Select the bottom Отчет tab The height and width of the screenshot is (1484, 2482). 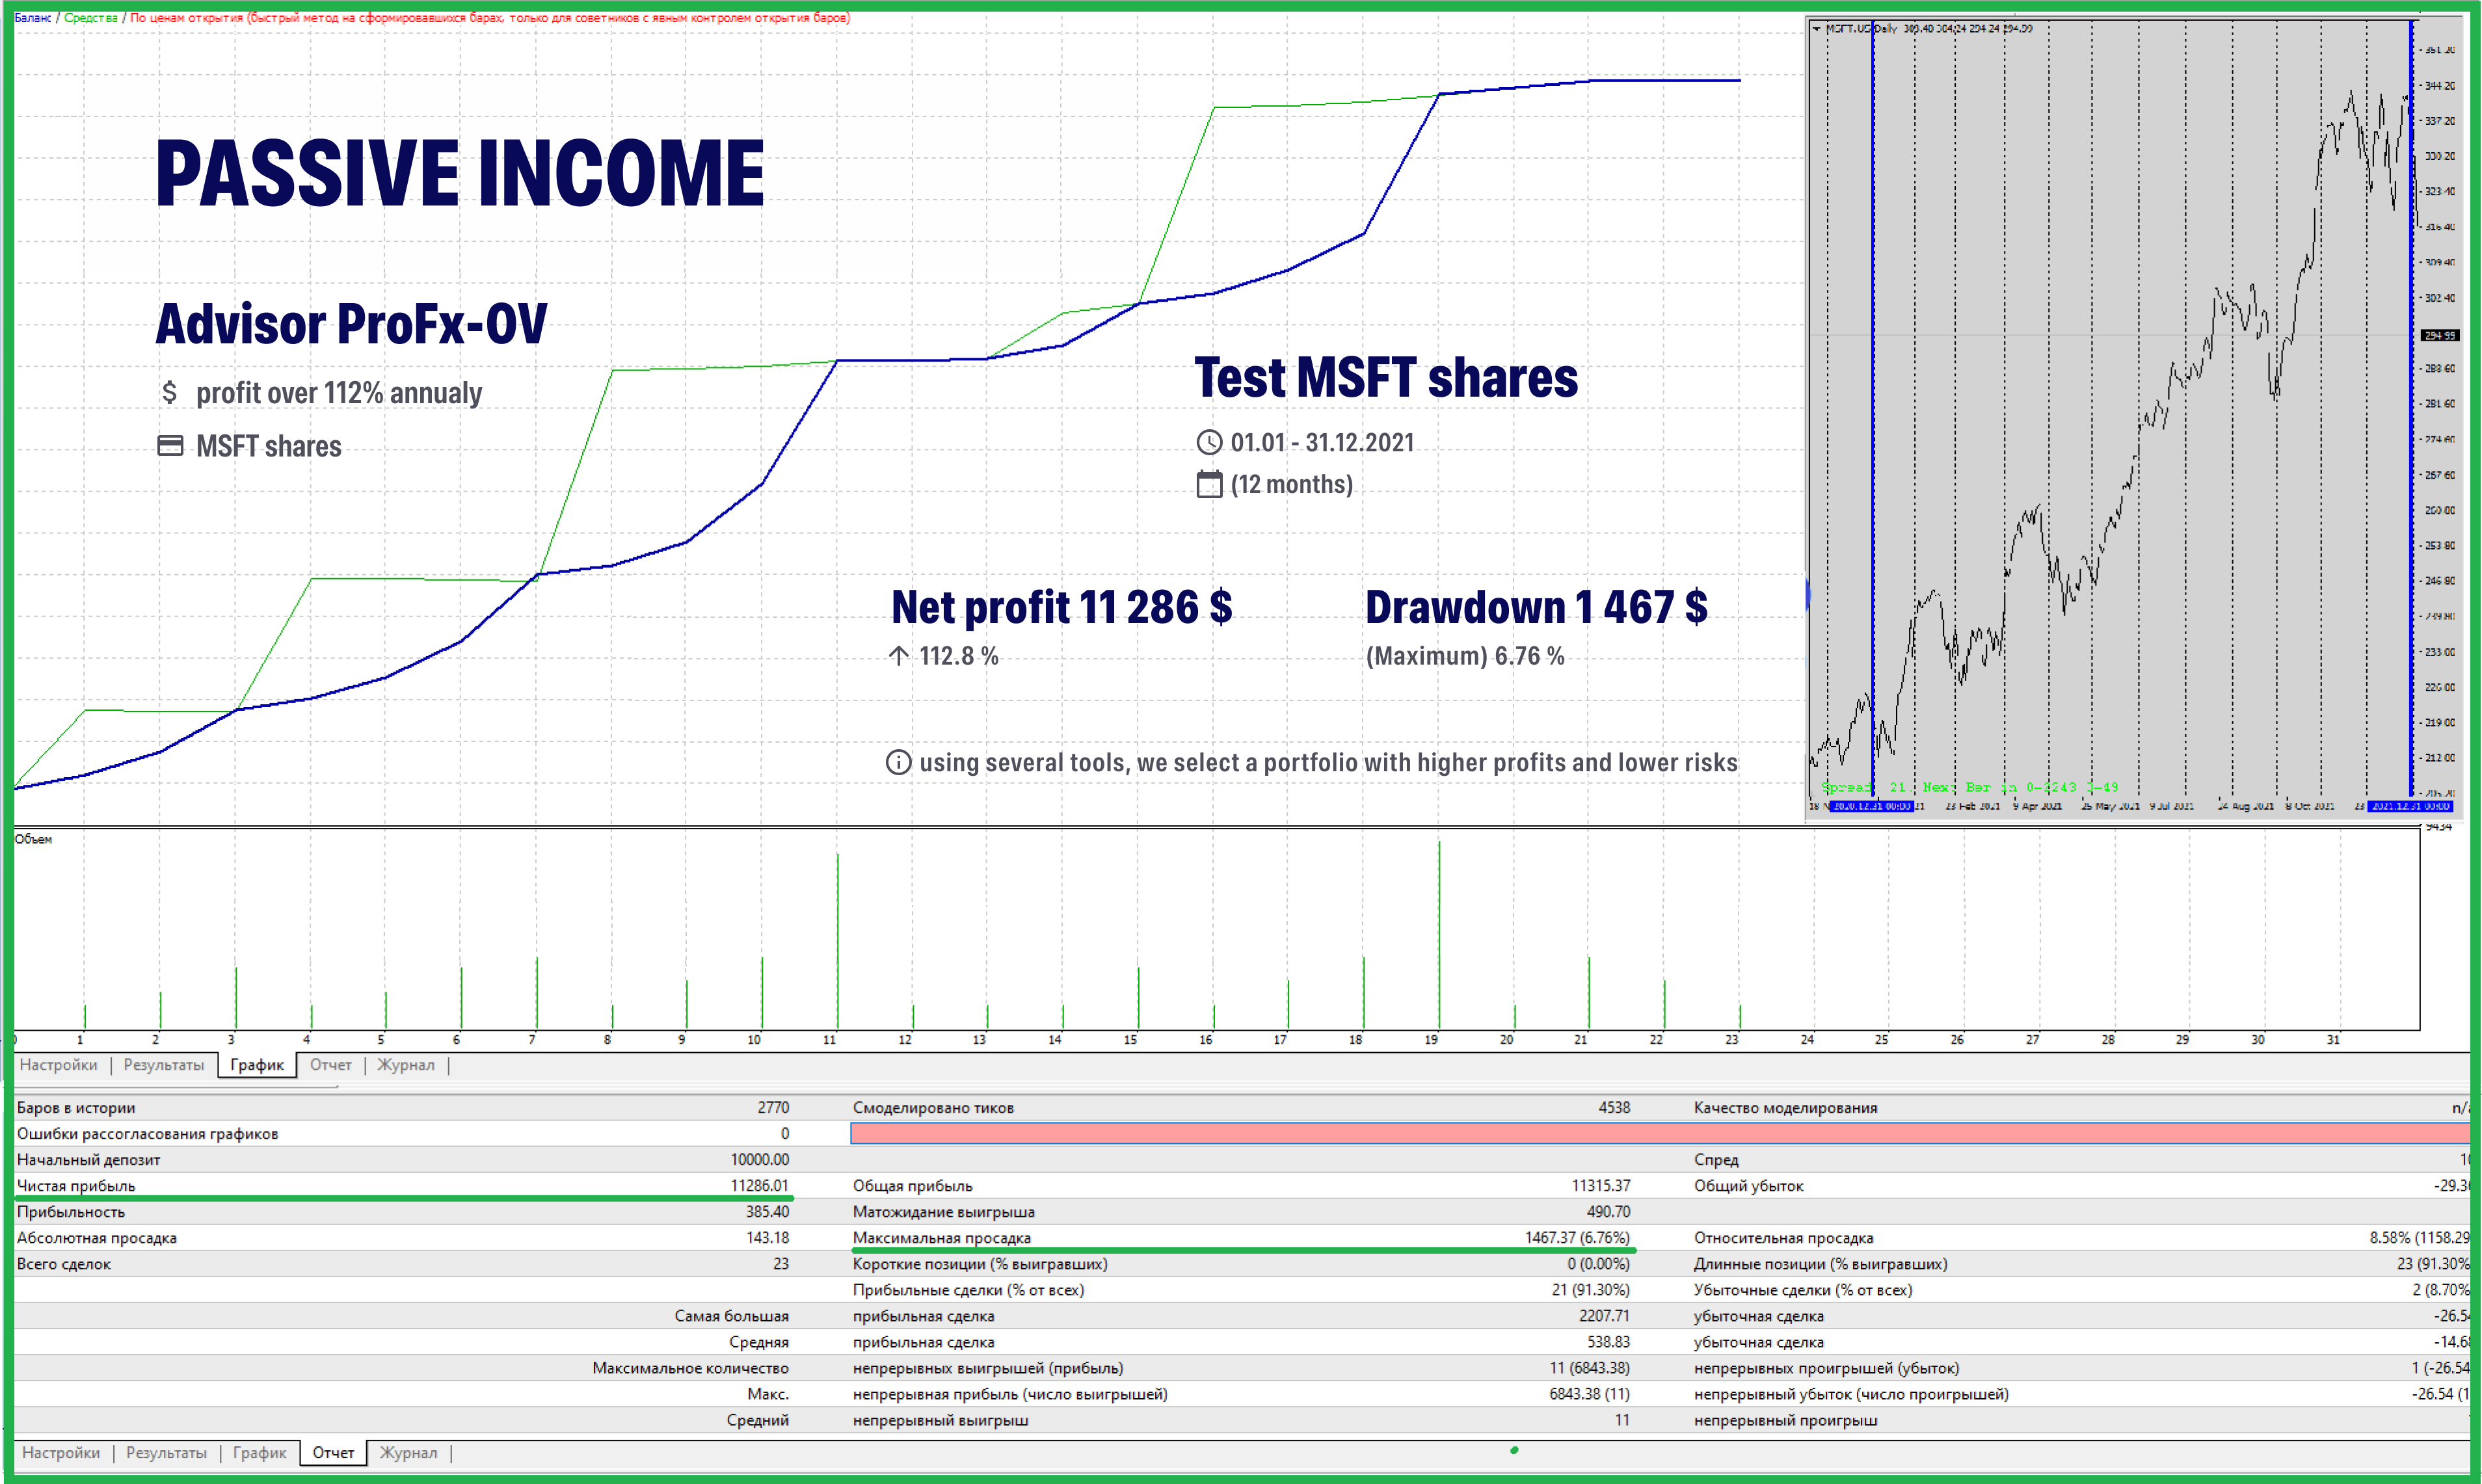point(333,1453)
